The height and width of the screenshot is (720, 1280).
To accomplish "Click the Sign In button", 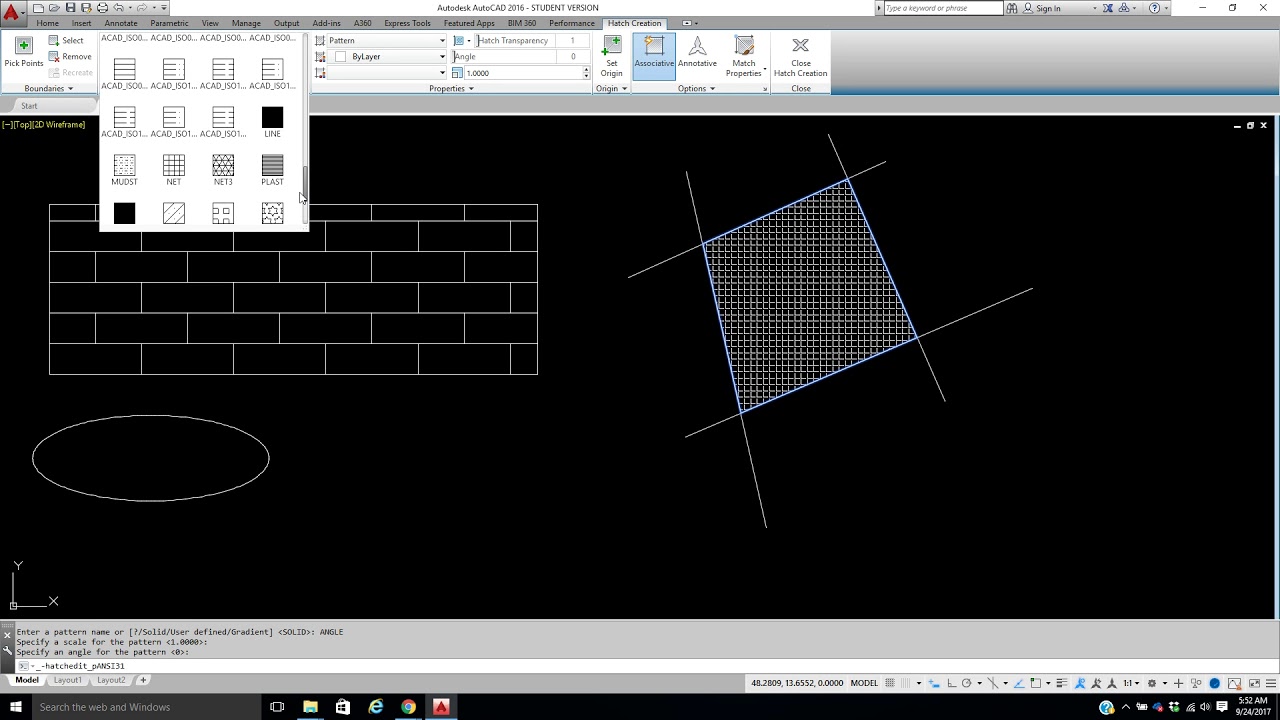I will click(x=1041, y=8).
